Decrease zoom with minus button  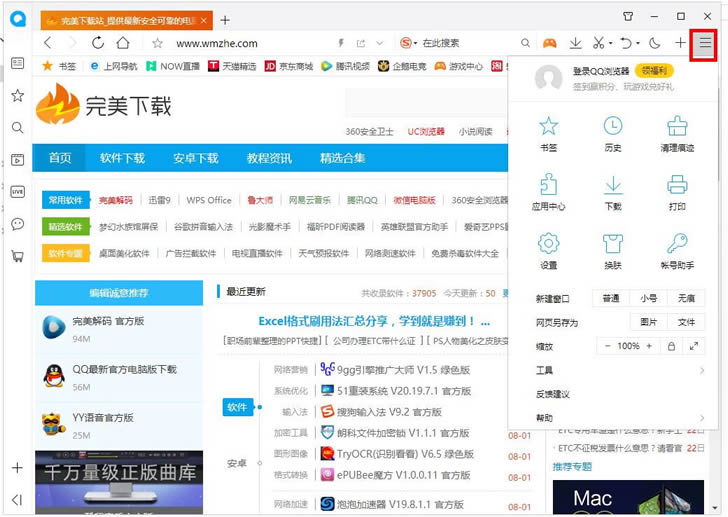607,346
